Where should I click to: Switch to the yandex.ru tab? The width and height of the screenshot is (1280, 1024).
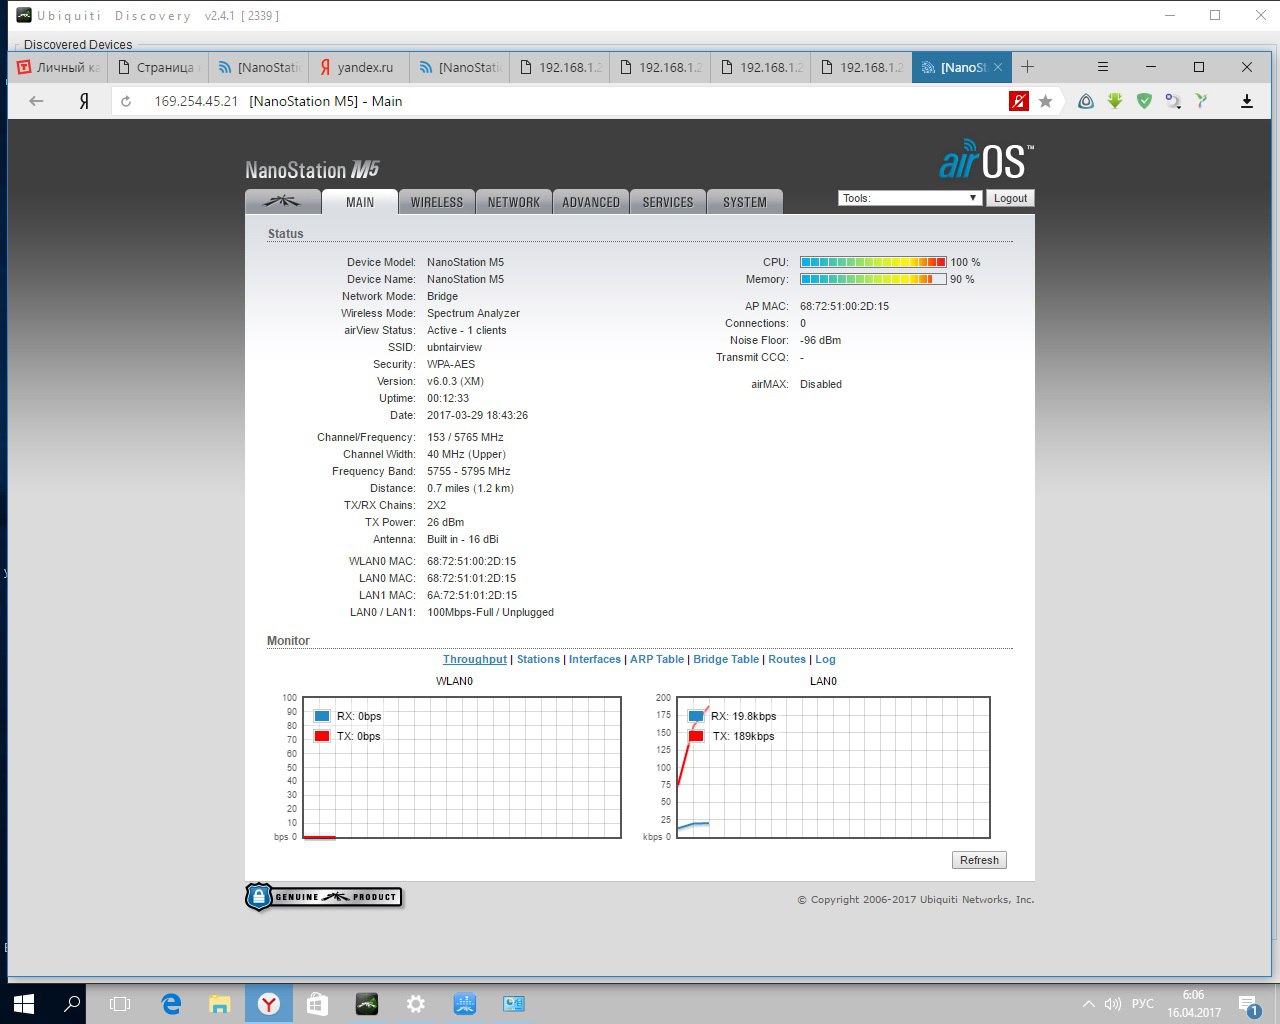click(358, 67)
